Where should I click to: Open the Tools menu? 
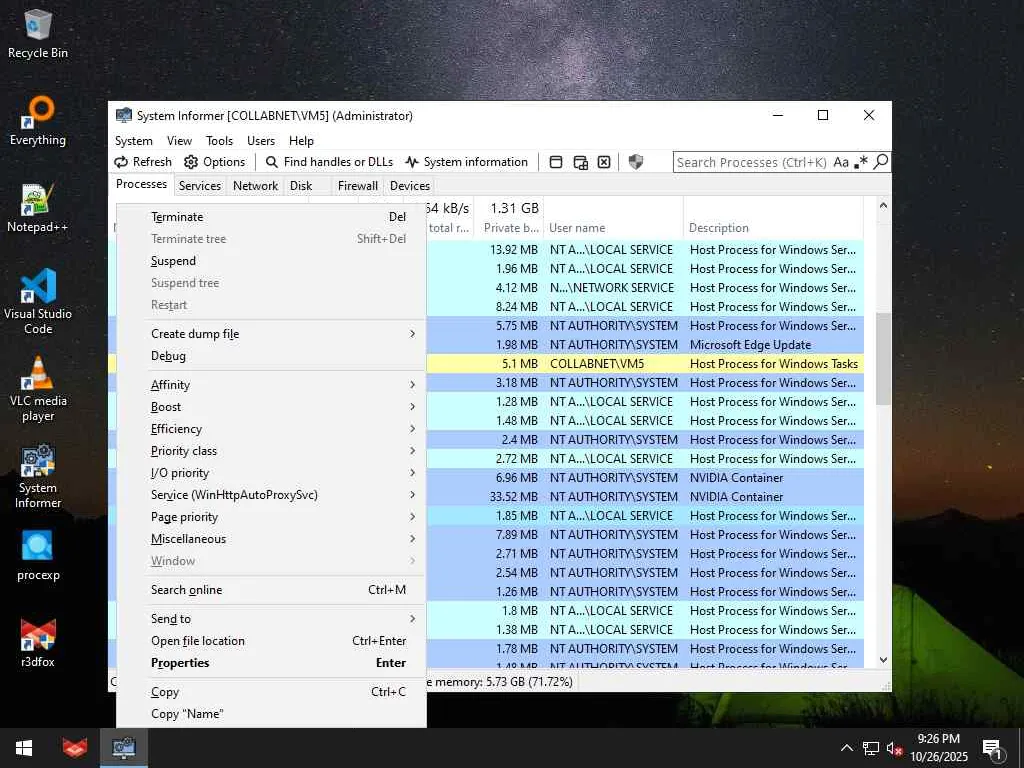point(219,140)
